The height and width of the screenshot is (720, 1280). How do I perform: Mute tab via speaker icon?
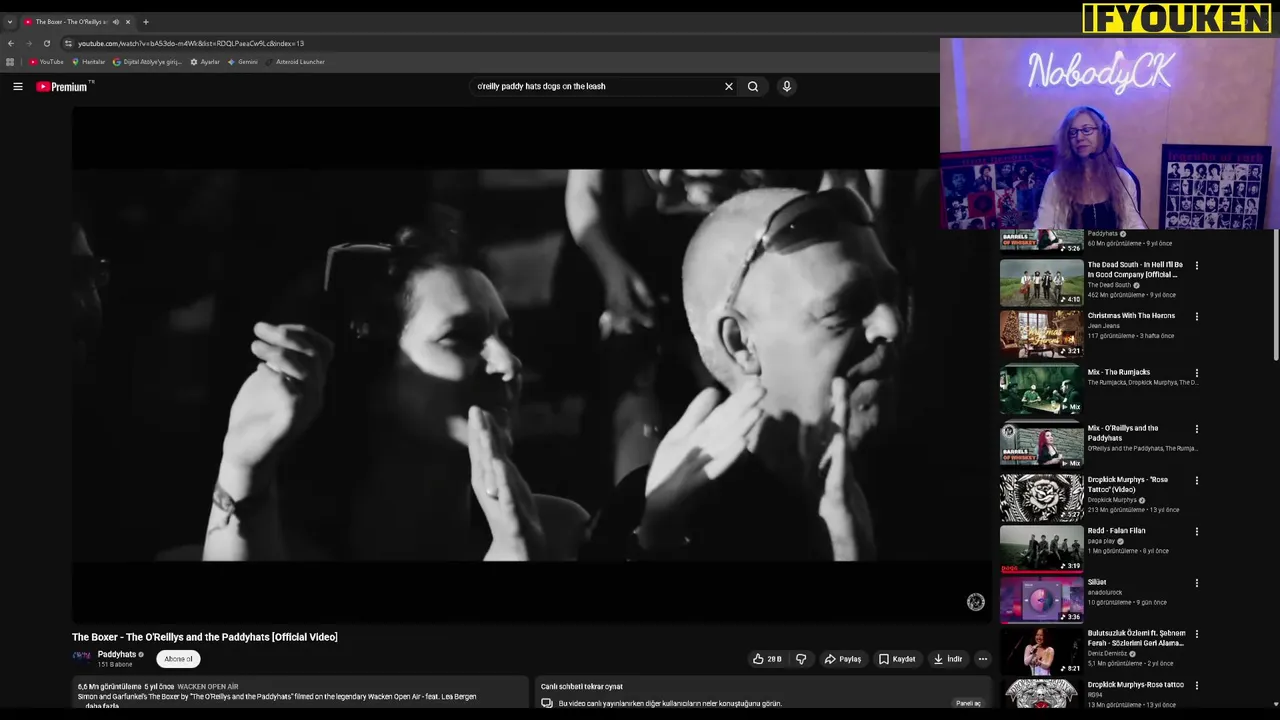coord(115,22)
